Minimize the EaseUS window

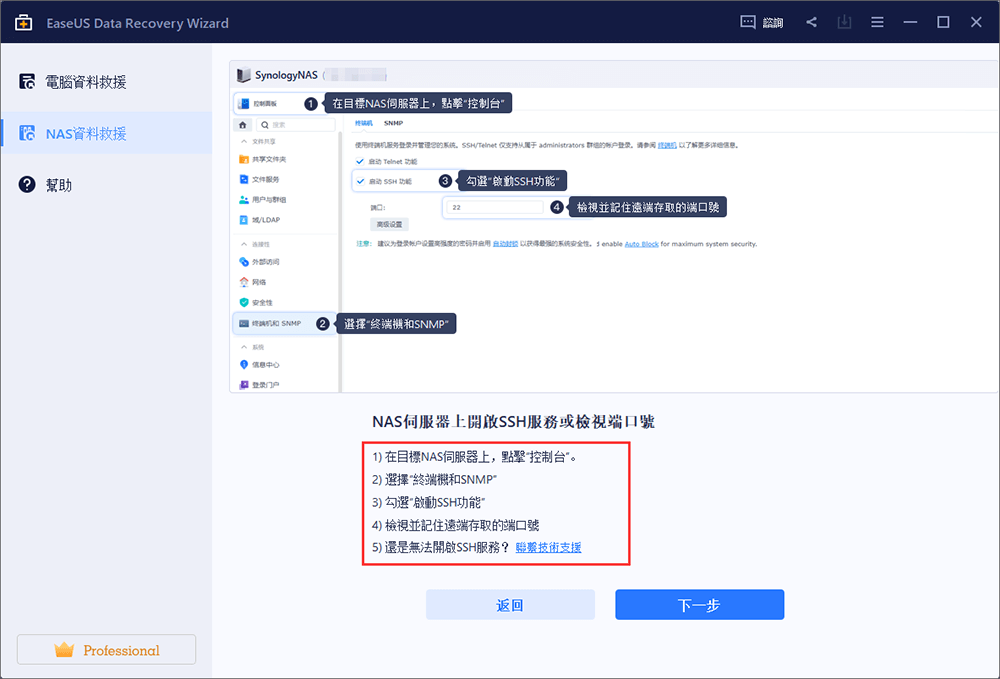910,22
